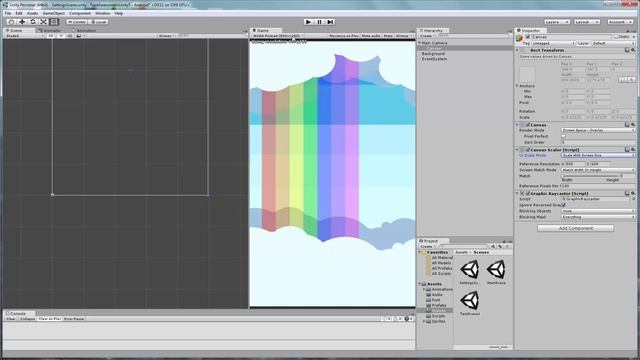The width and height of the screenshot is (640, 360).
Task: Open the Window menu
Action: [102, 13]
